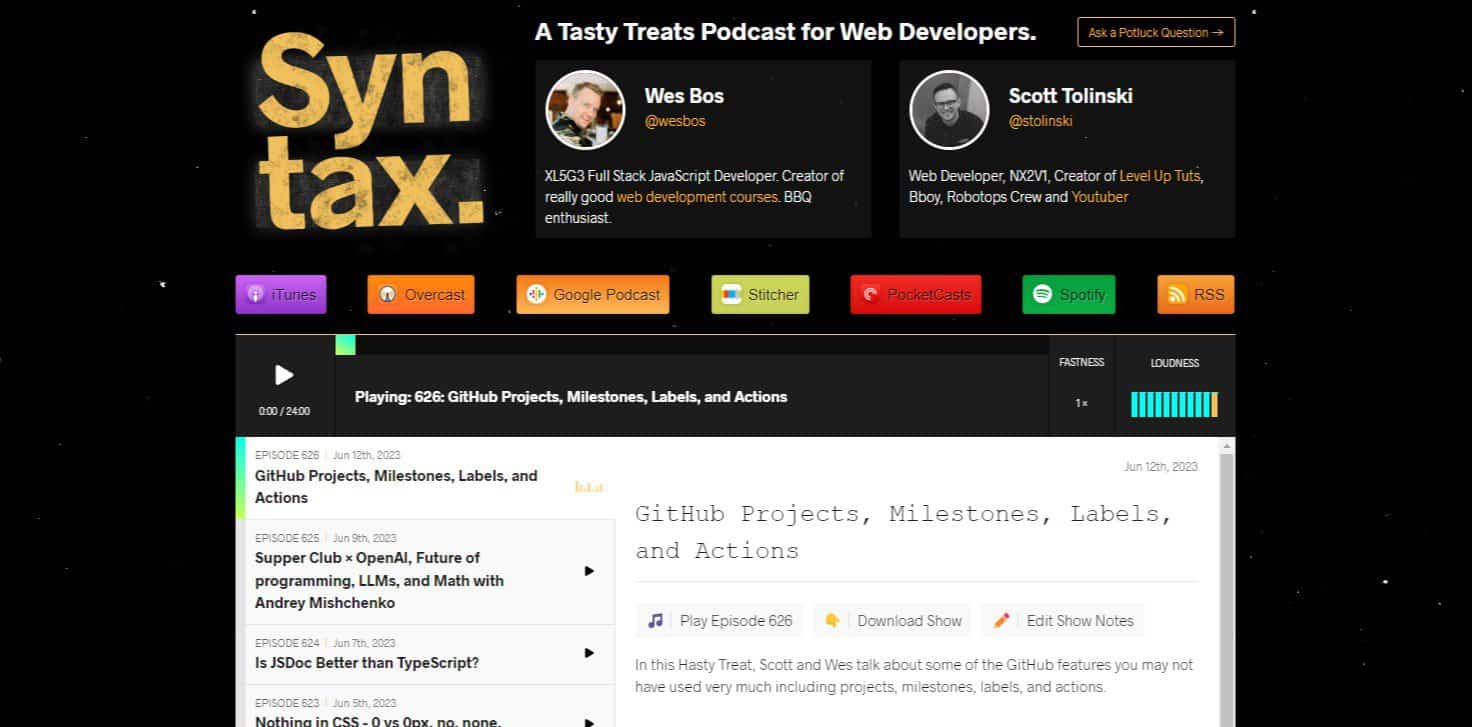Open the podcast in iTunes

click(280, 294)
